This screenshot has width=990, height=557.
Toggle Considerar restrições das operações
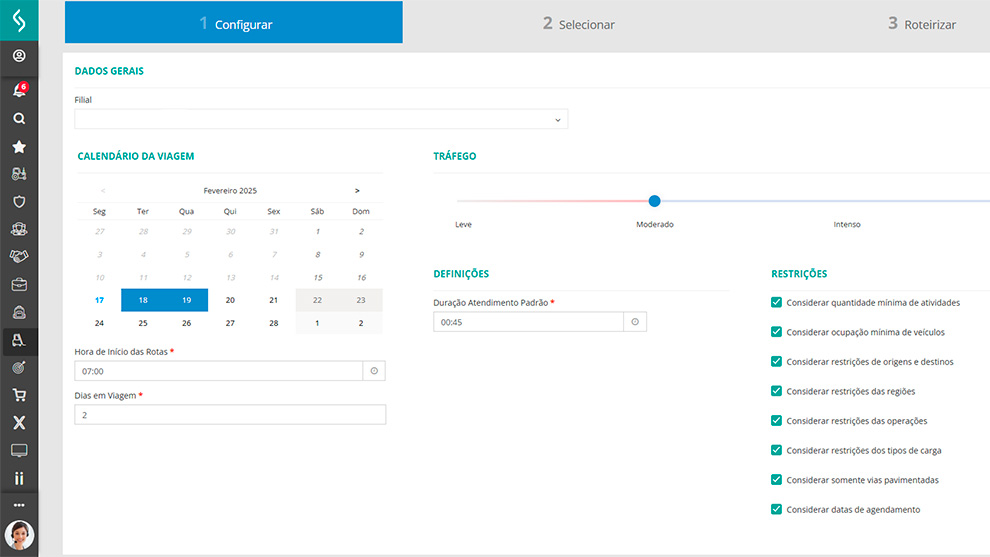pos(777,421)
